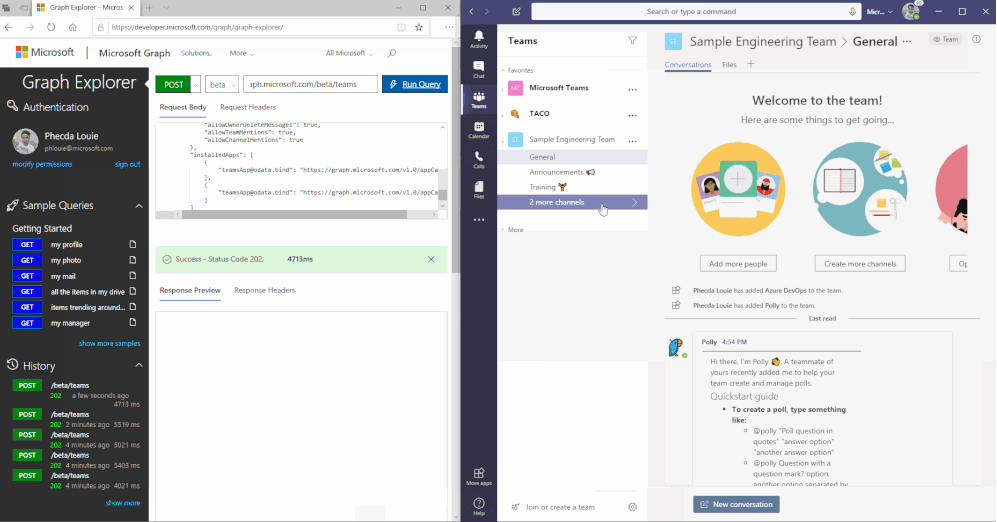The image size is (997, 522).
Task: Open Files in the Teams sidebar
Action: tap(479, 189)
